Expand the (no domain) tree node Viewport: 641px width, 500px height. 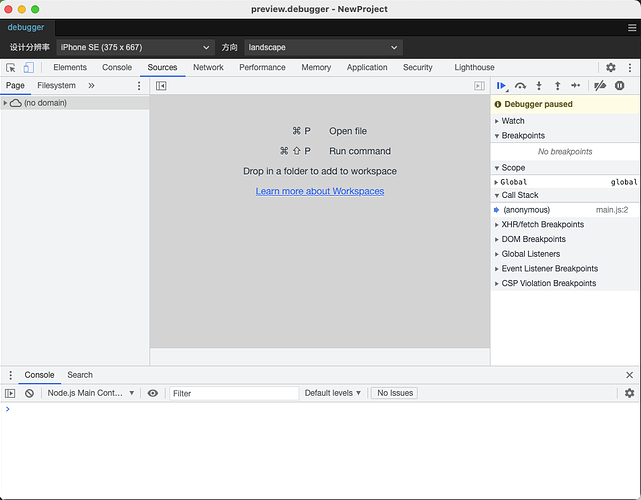pyautogui.click(x=5, y=103)
